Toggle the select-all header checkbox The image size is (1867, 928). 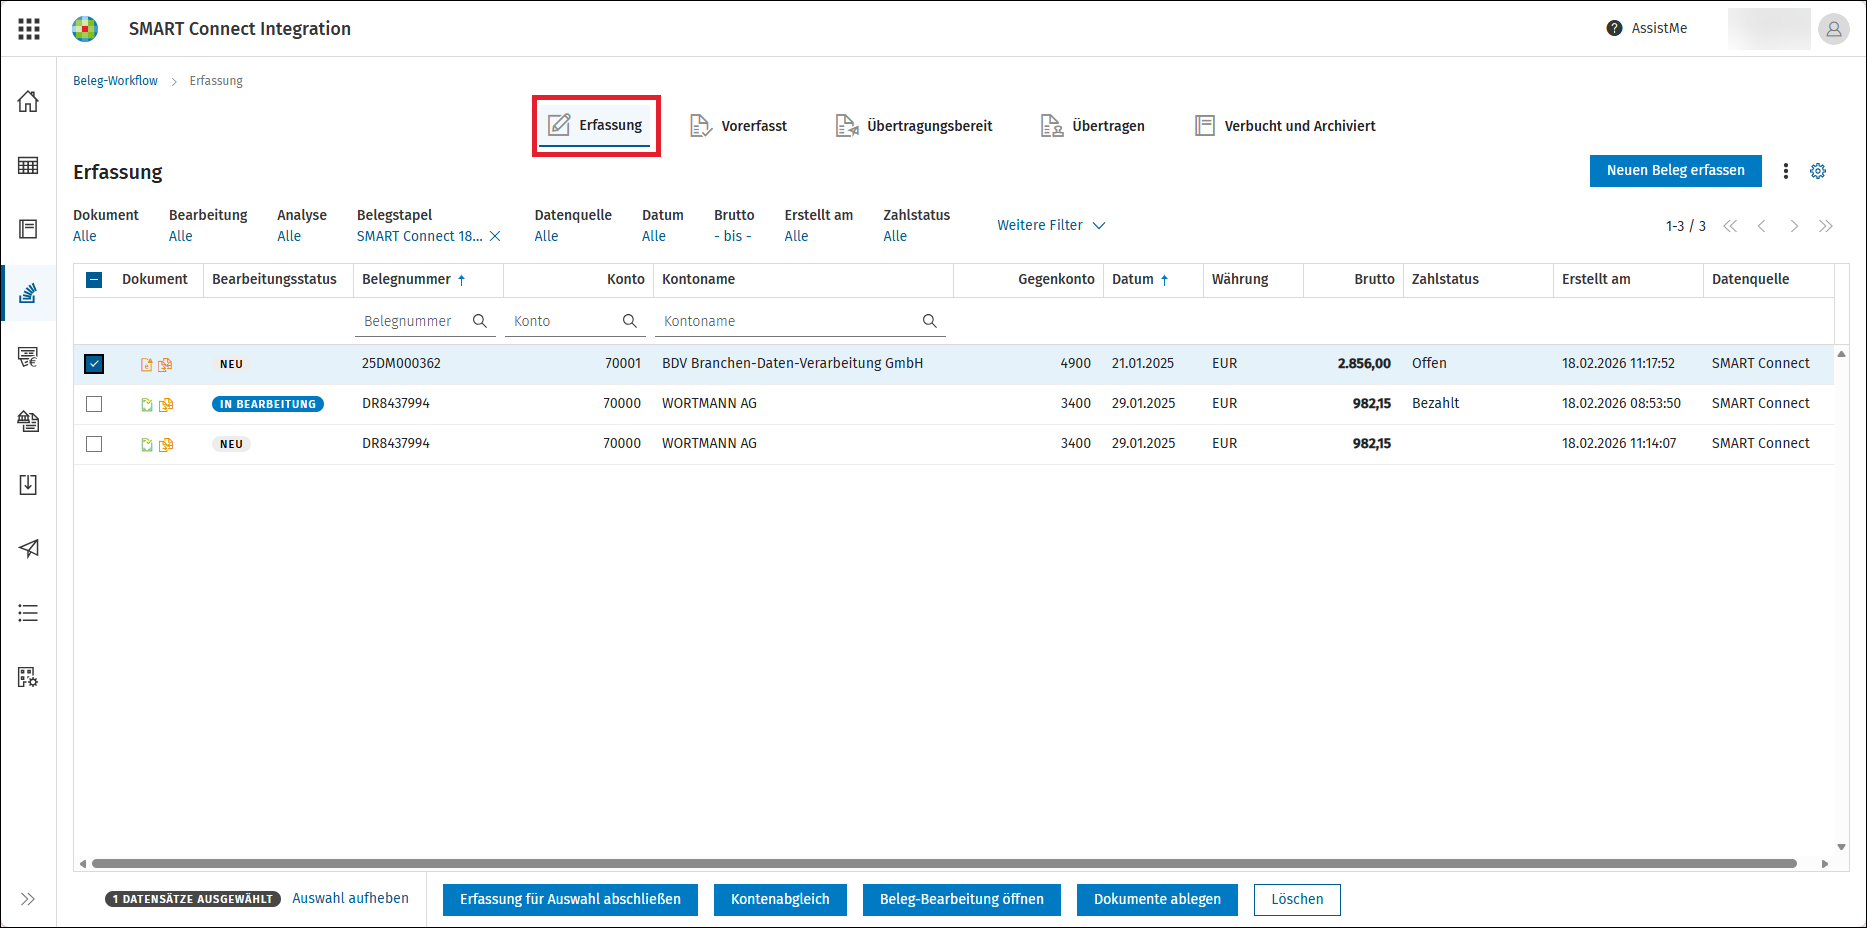[x=94, y=280]
